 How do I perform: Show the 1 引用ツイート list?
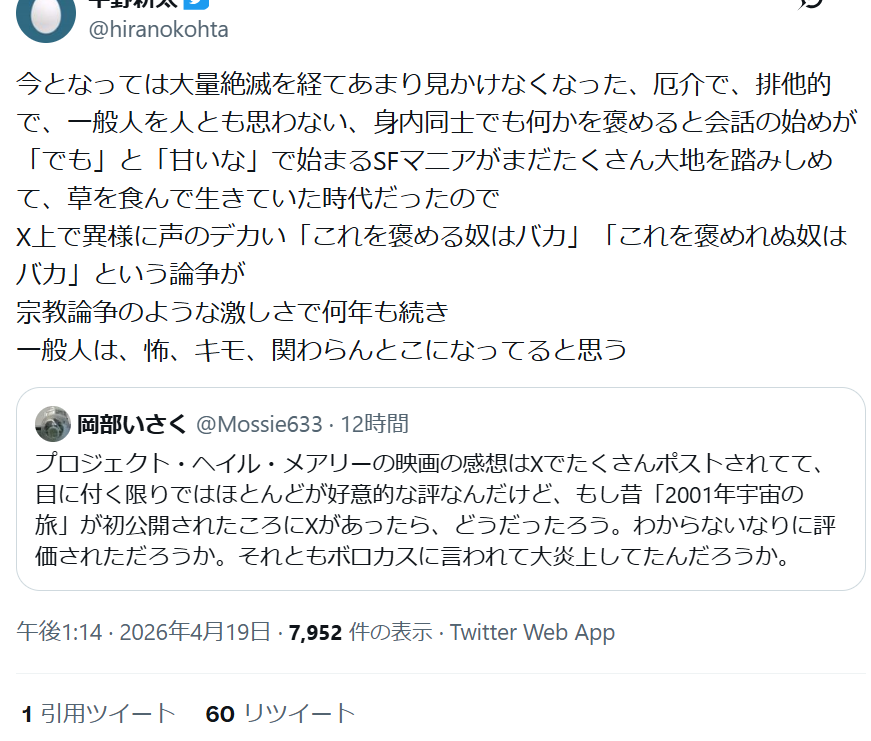(98, 714)
